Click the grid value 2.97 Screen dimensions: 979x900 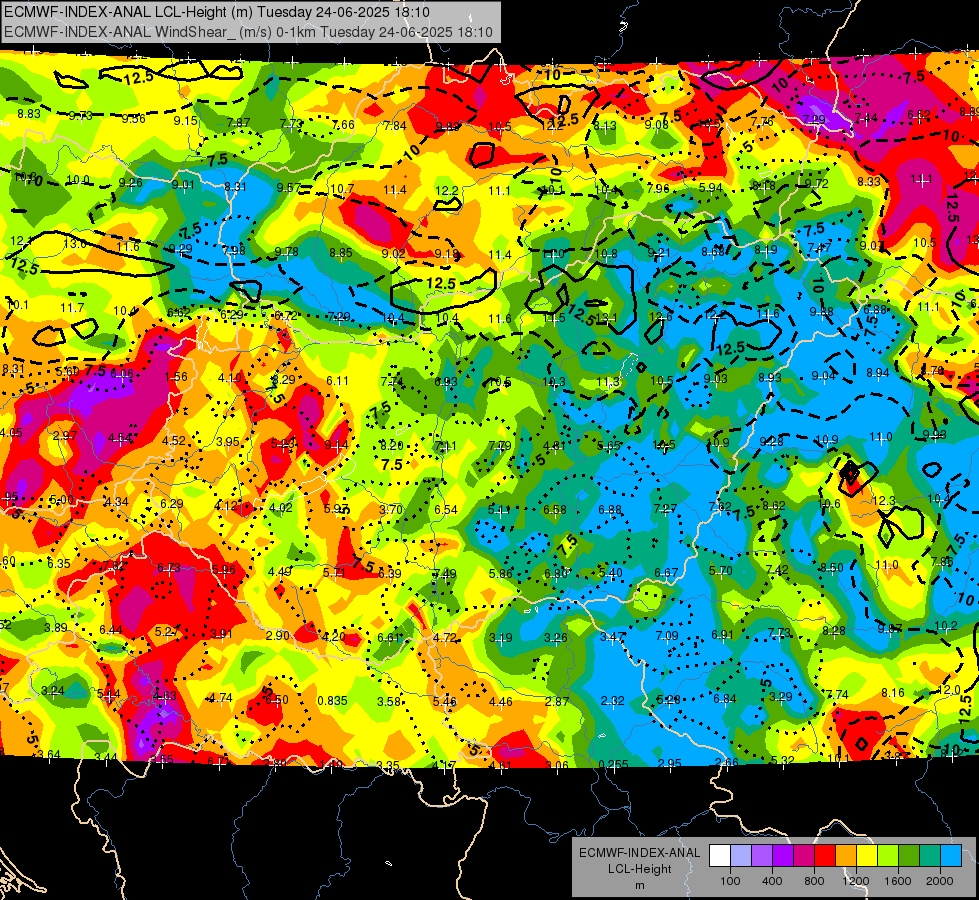coord(65,436)
